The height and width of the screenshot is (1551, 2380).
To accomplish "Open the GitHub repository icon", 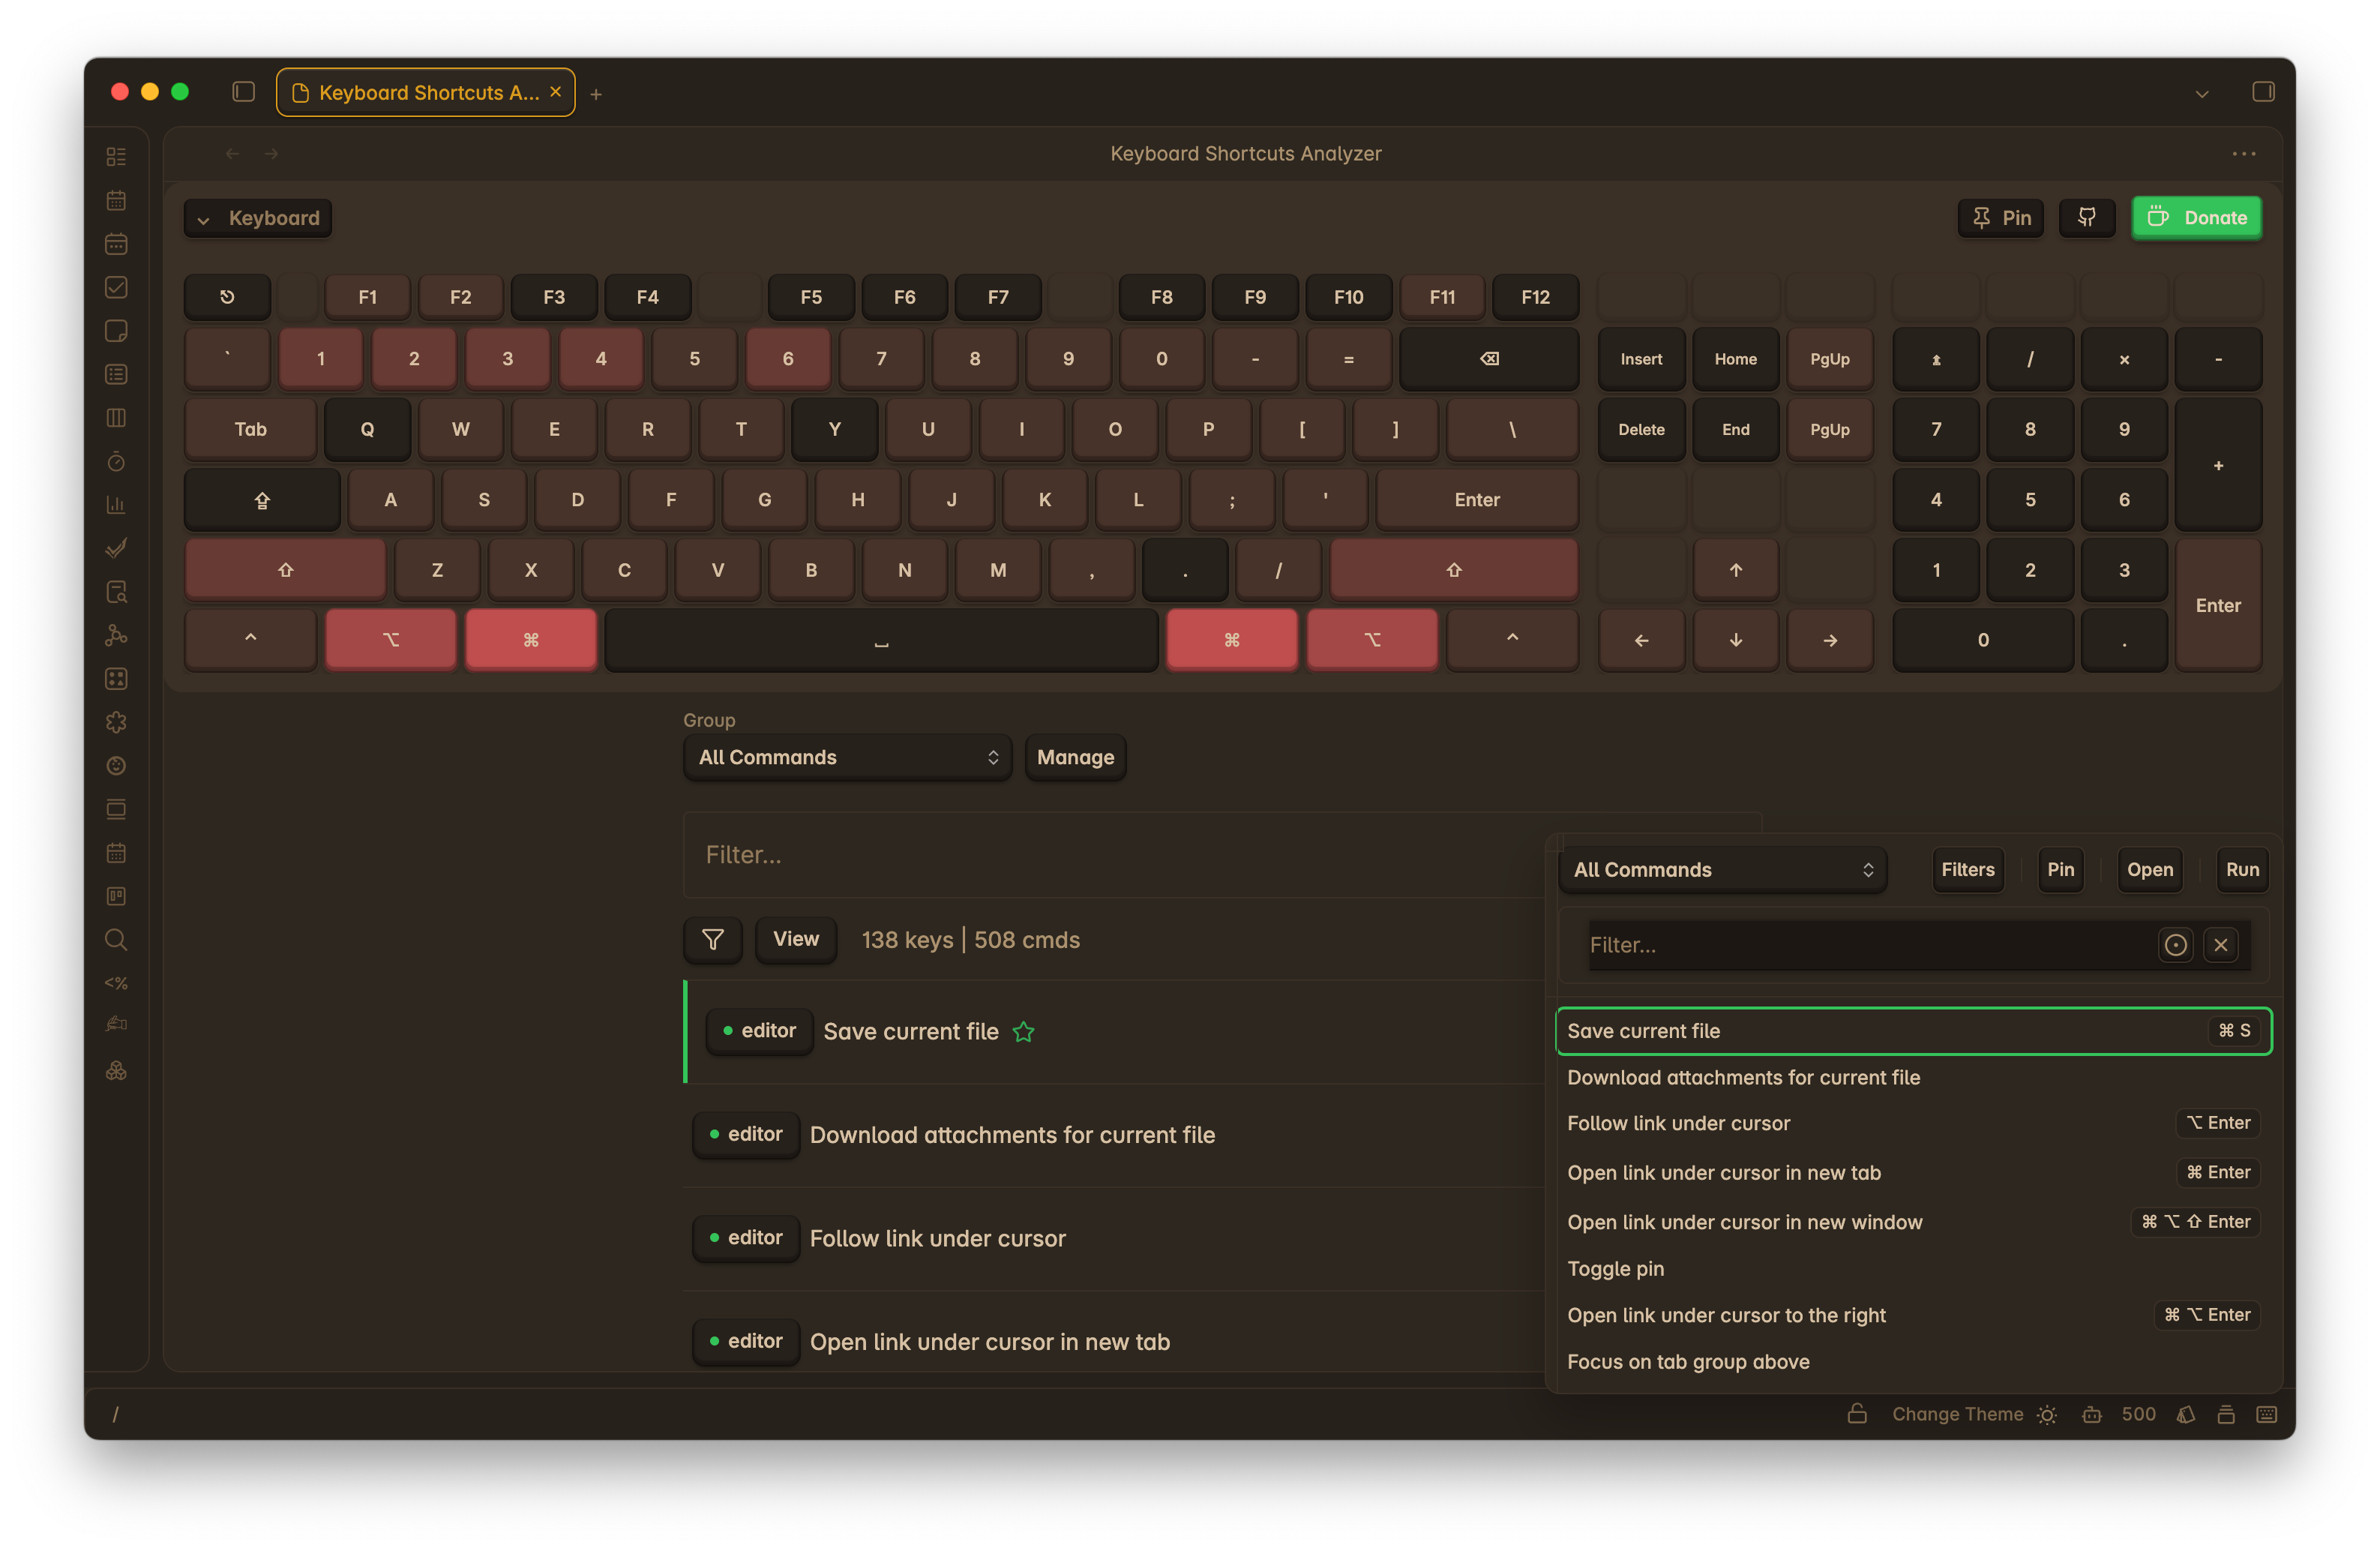I will tap(2087, 218).
